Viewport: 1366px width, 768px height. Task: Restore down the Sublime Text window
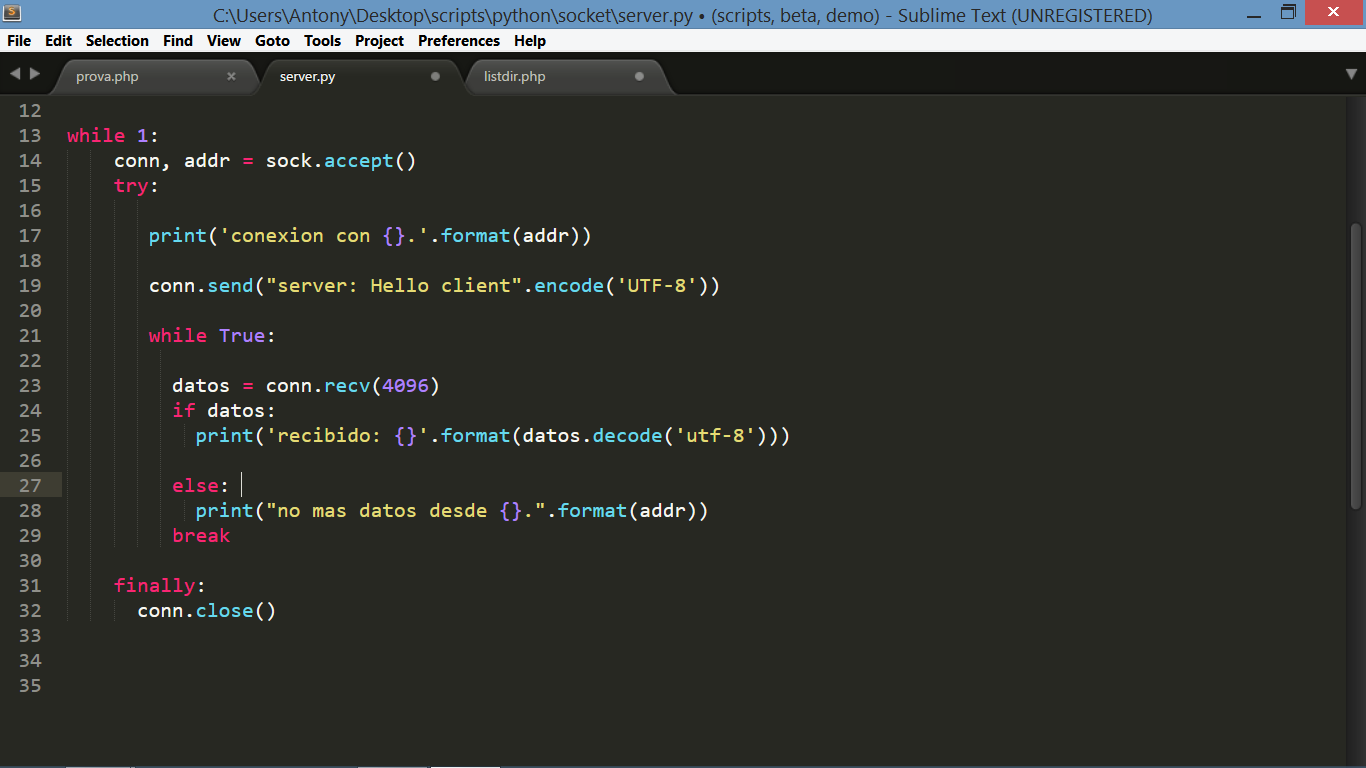click(x=1288, y=12)
